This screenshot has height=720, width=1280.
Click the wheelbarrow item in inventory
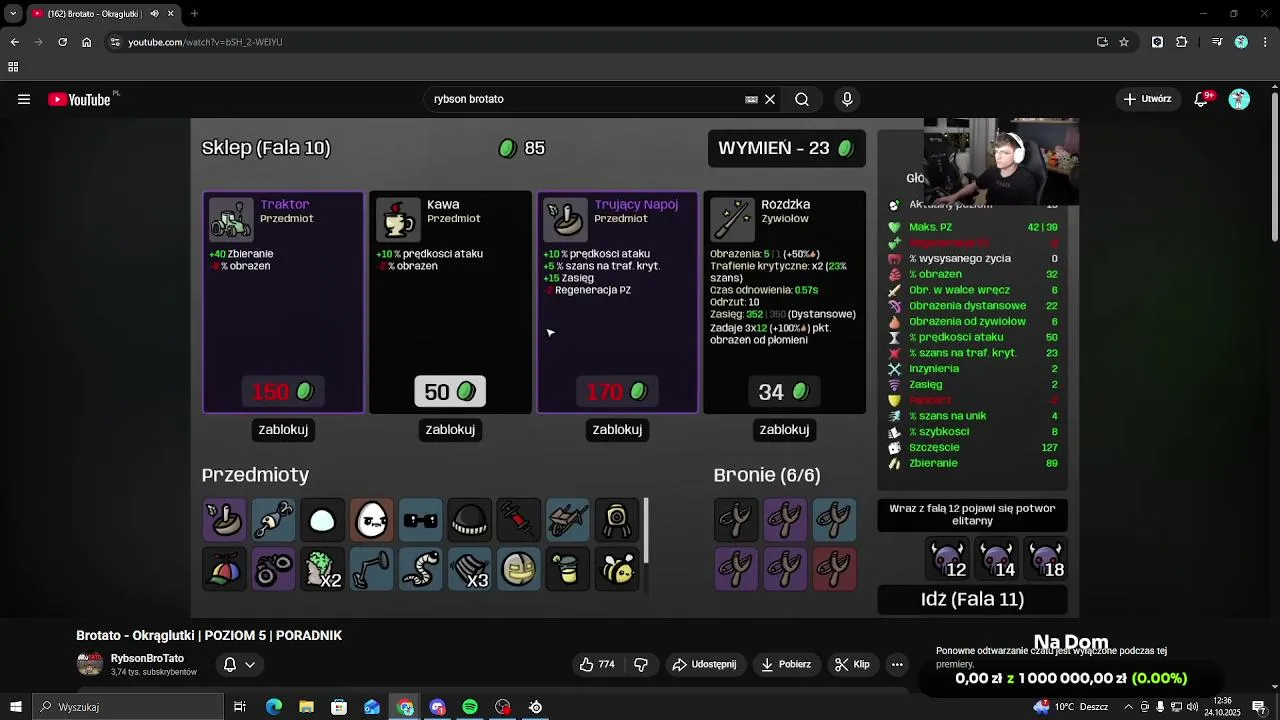click(x=568, y=520)
